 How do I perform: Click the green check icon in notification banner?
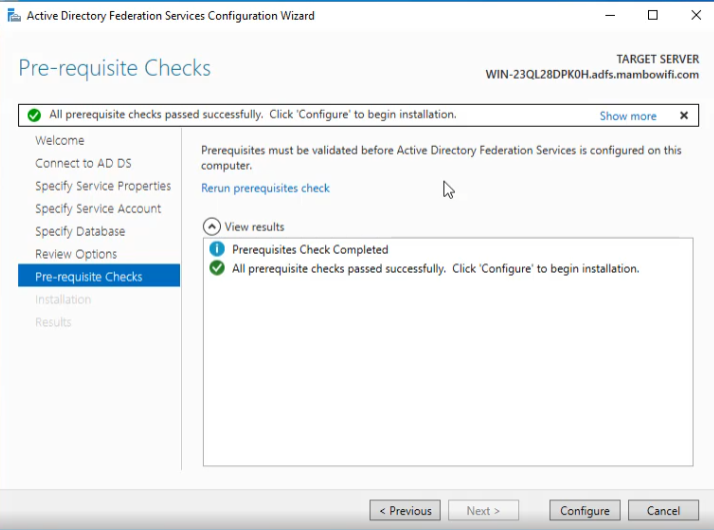click(34, 115)
